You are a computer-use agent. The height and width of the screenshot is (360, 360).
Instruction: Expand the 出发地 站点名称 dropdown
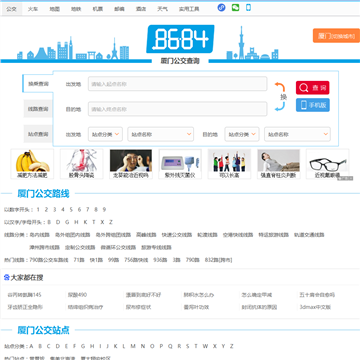161,134
